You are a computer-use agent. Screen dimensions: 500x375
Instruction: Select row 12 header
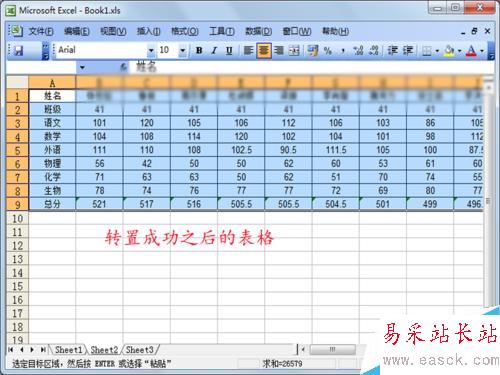point(17,246)
